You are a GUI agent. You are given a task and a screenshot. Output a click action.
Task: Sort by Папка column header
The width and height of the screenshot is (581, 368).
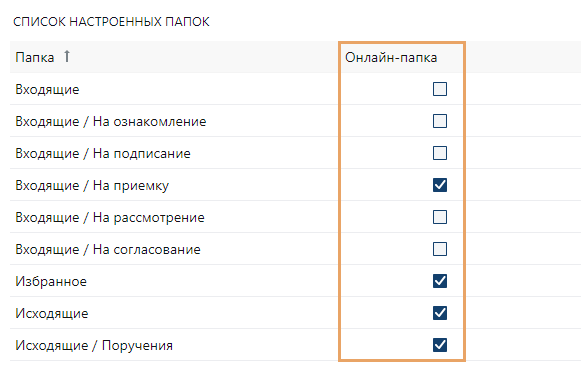tap(35, 57)
